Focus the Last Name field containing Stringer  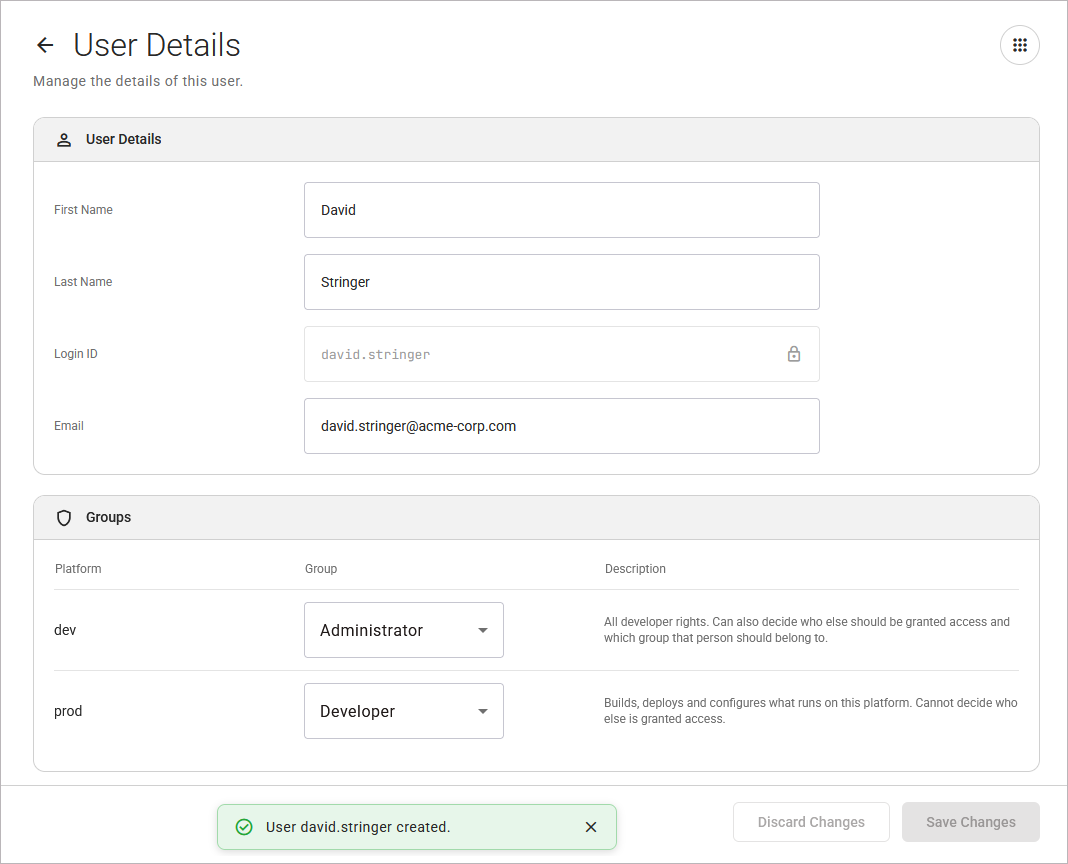[x=562, y=282]
